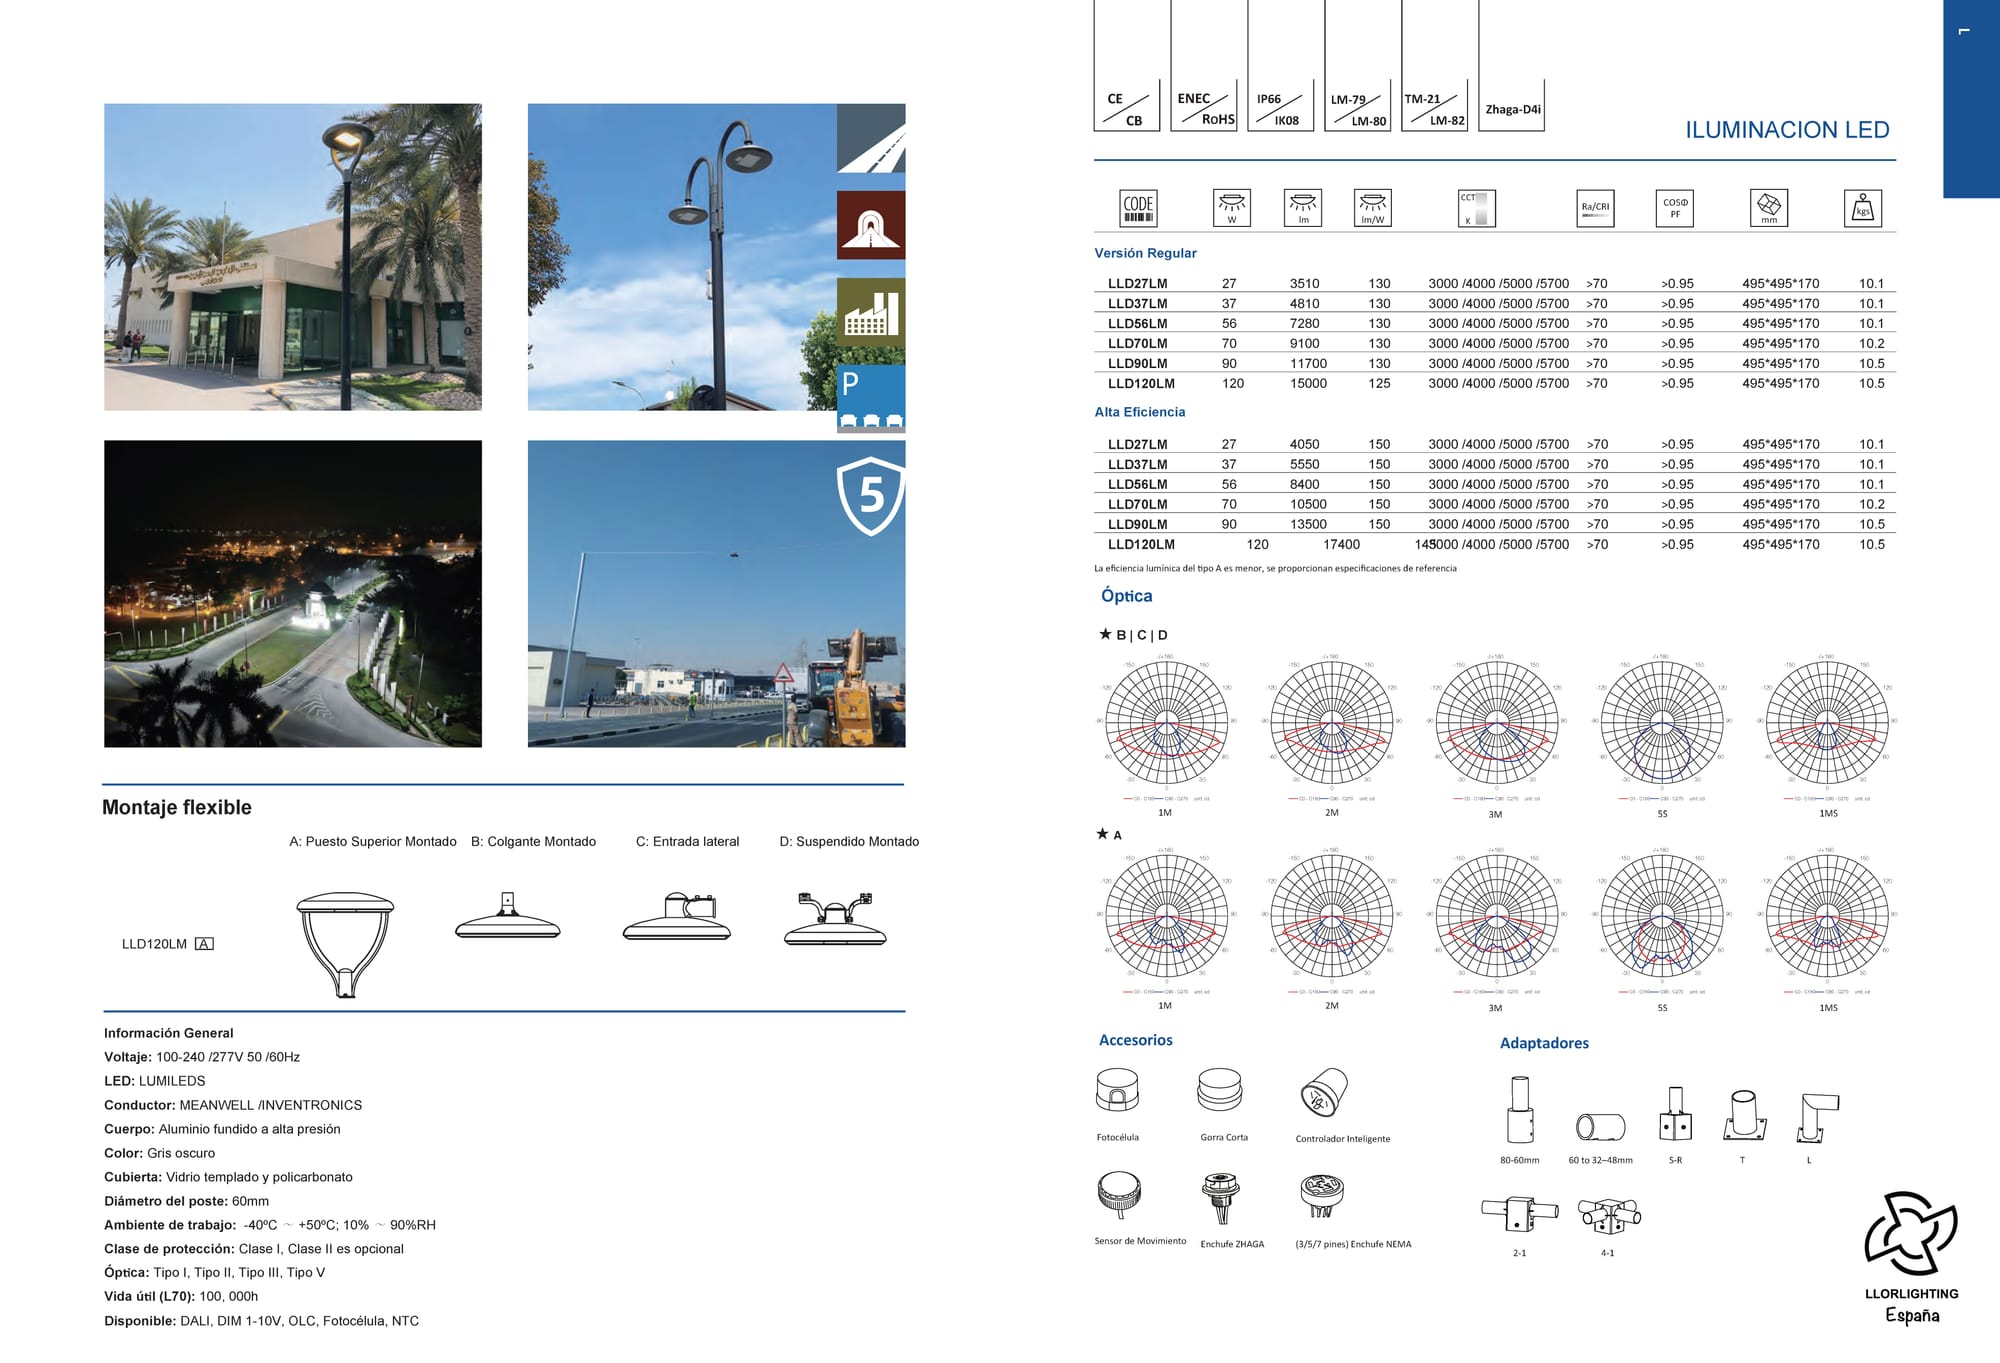Click the kgs weight column icon

(1863, 208)
